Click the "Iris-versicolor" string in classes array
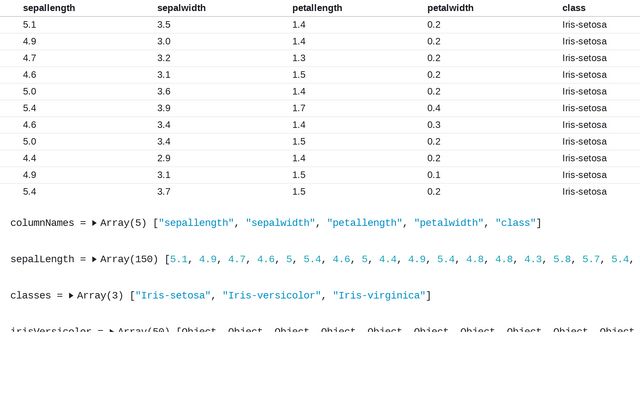640x400 pixels. (270, 296)
